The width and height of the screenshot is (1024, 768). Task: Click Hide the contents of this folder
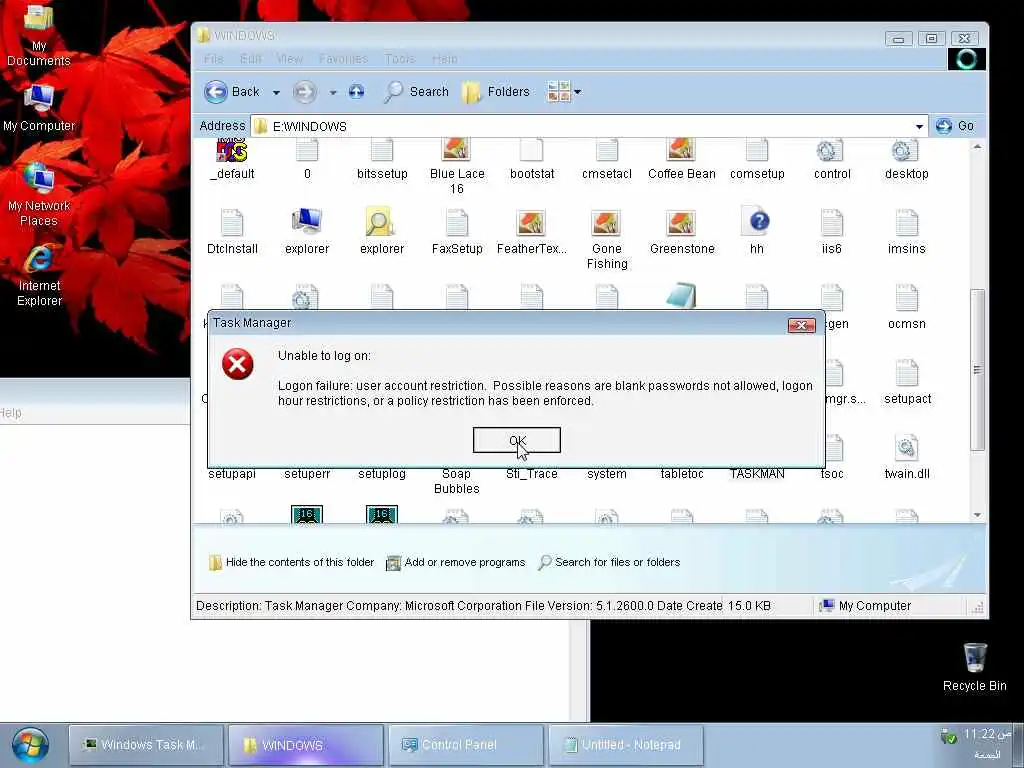click(x=291, y=562)
